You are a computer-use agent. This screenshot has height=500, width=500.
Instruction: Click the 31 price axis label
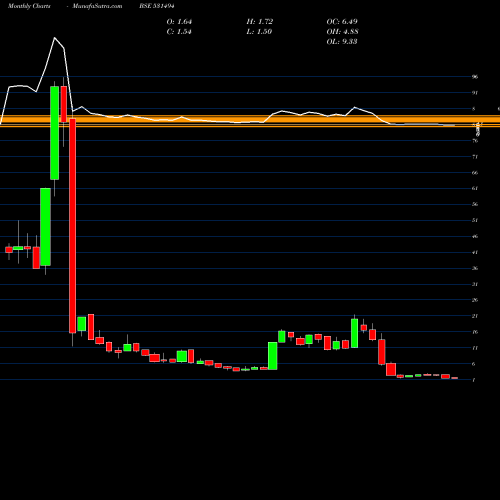475,284
